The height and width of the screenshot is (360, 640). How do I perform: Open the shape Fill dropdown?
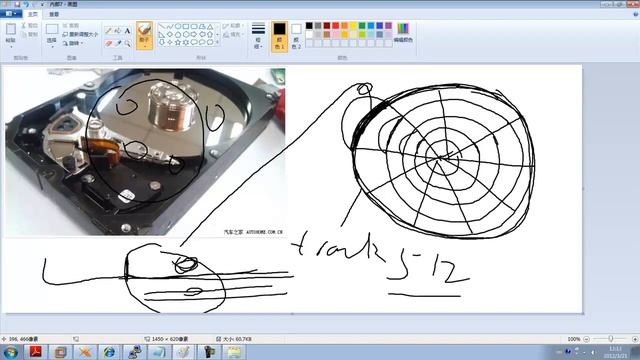click(232, 35)
